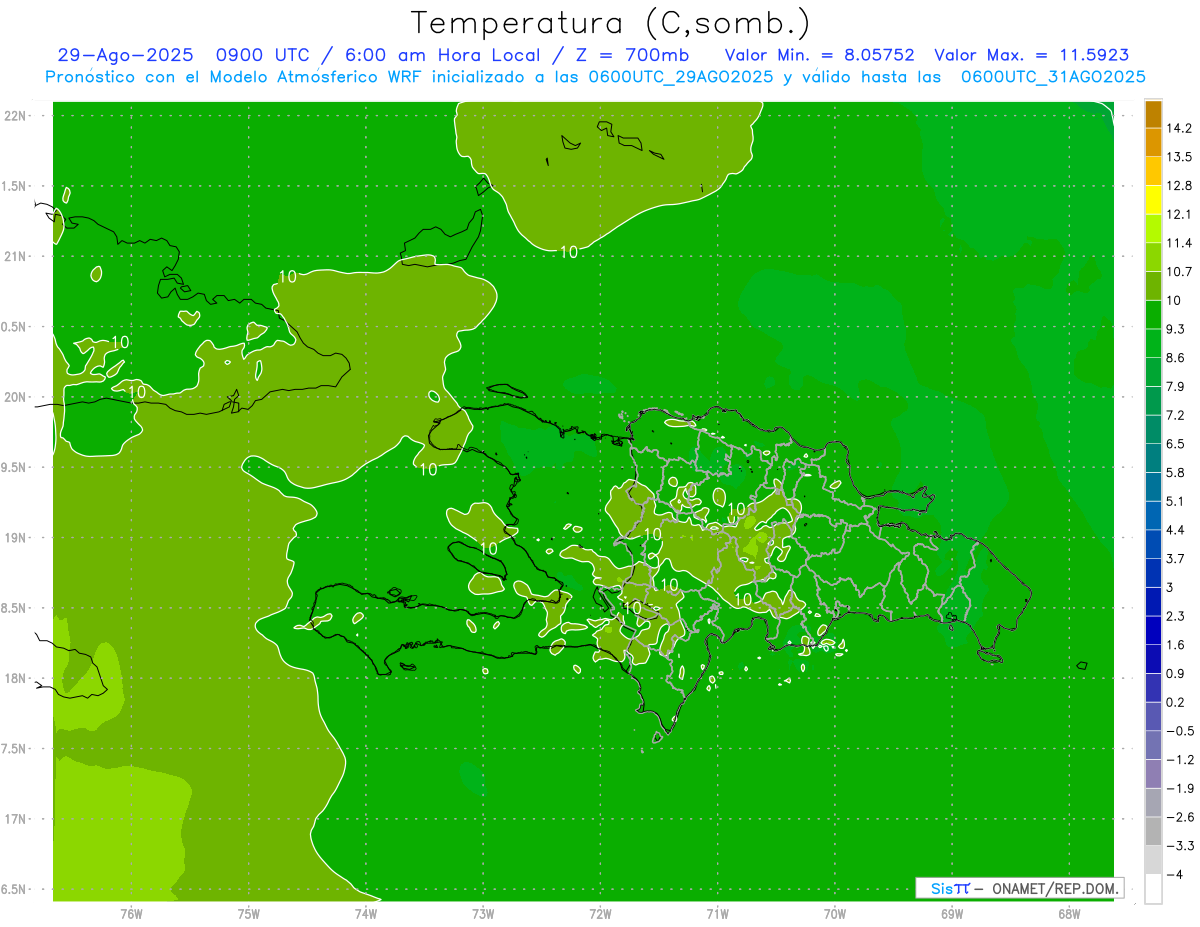Screen dimensions: 1200x927
Task: Click the "21N" latitude axis label
Action: (x=15, y=257)
